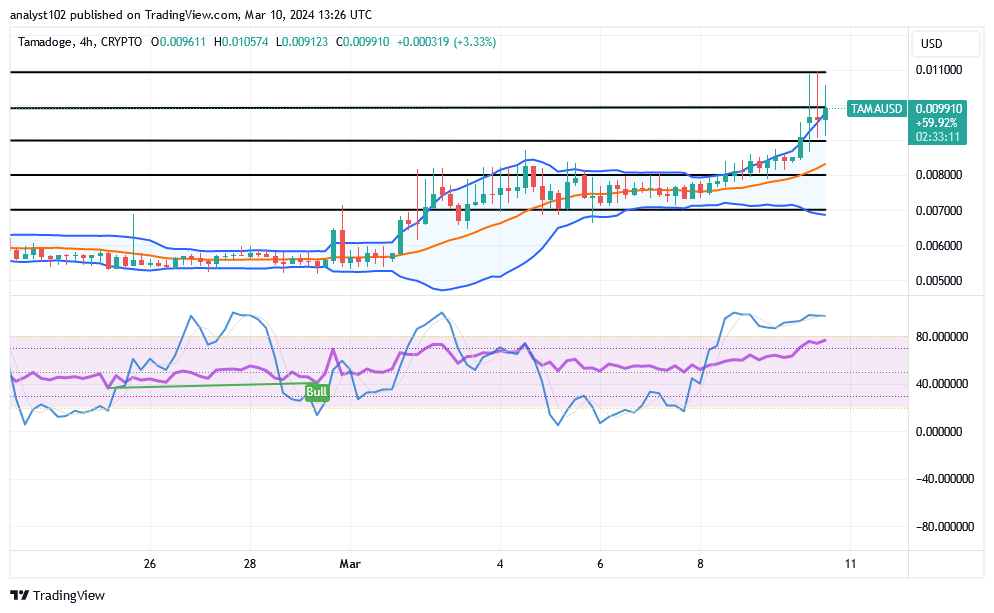Image resolution: width=994 pixels, height=613 pixels.
Task: Click the 40.000000 oscillator axis label
Action: pyautogui.click(x=942, y=384)
